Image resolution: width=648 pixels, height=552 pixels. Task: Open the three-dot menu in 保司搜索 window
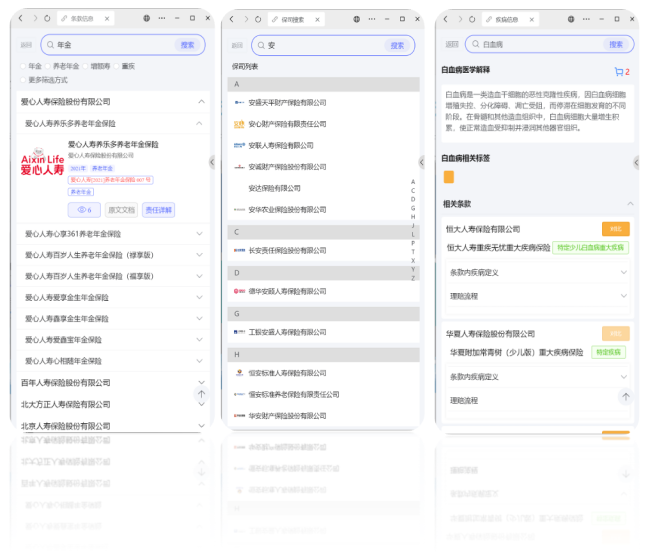pyautogui.click(x=372, y=19)
